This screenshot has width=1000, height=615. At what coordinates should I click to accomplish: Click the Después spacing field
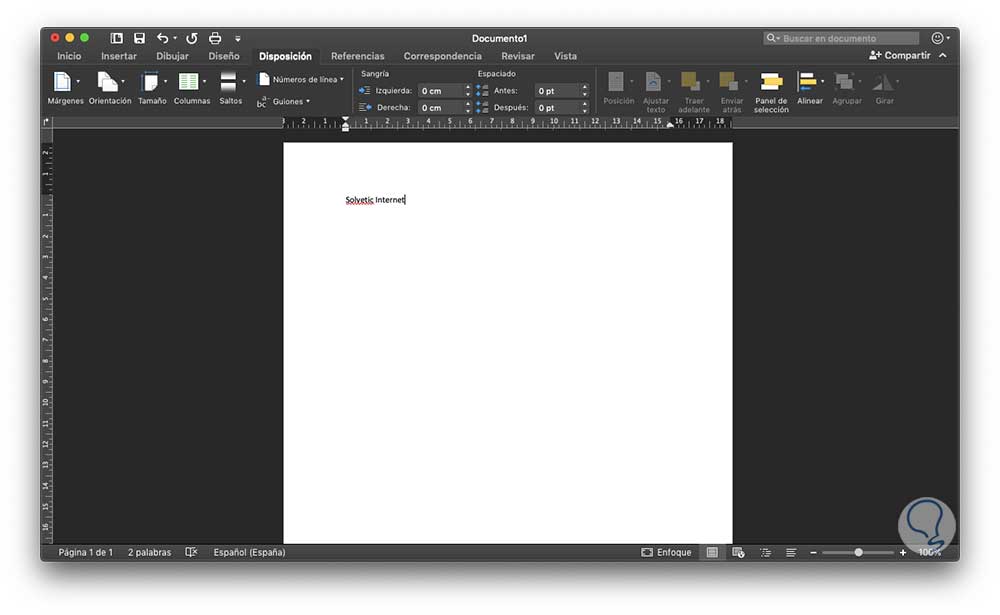[x=557, y=108]
